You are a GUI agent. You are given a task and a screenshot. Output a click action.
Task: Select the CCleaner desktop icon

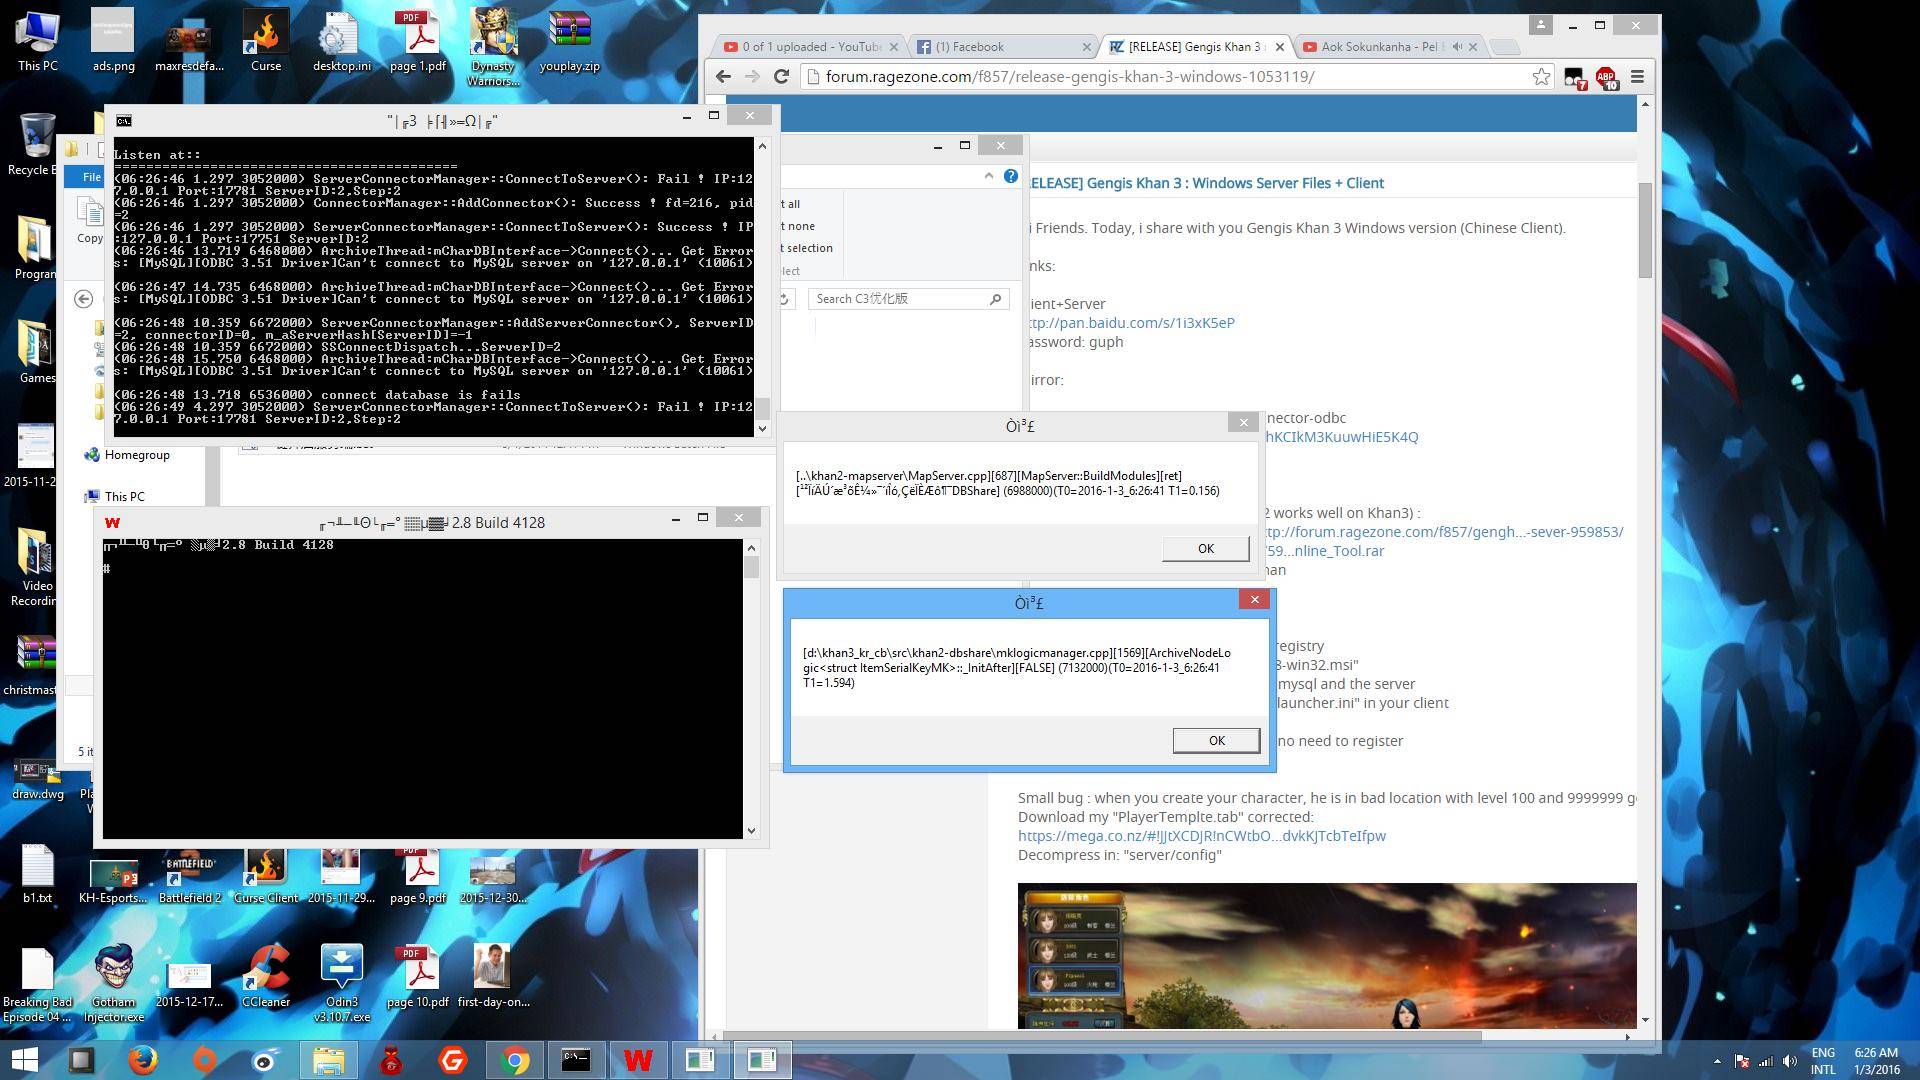[266, 975]
